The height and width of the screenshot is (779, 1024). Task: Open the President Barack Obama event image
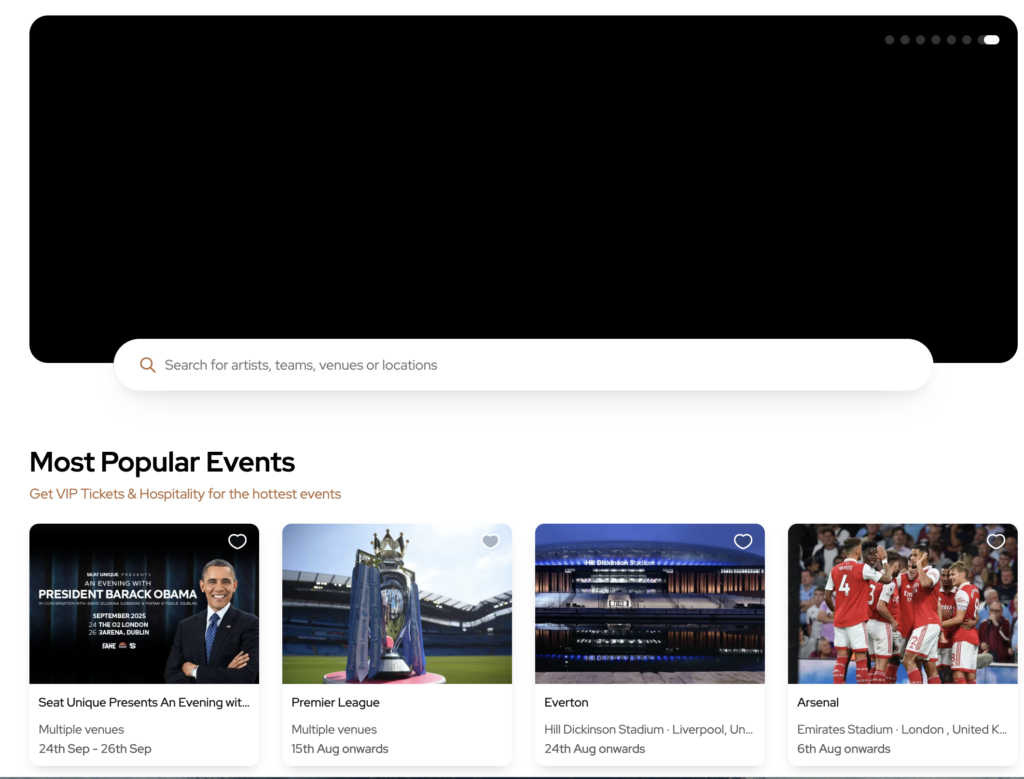click(144, 610)
